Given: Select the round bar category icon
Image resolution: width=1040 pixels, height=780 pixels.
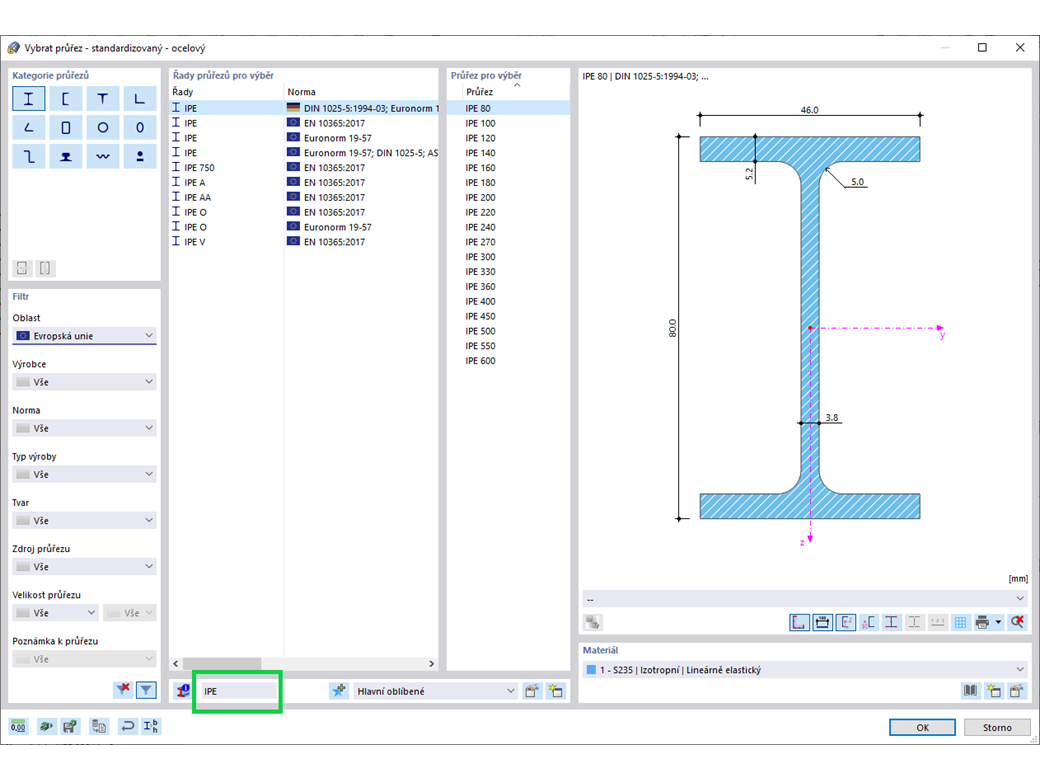Looking at the screenshot, I should coord(139,157).
